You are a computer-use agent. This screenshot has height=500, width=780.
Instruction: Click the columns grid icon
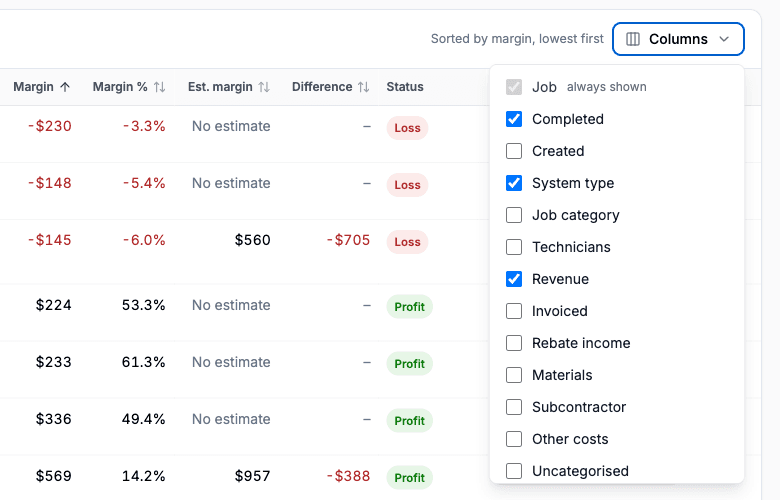pyautogui.click(x=633, y=39)
